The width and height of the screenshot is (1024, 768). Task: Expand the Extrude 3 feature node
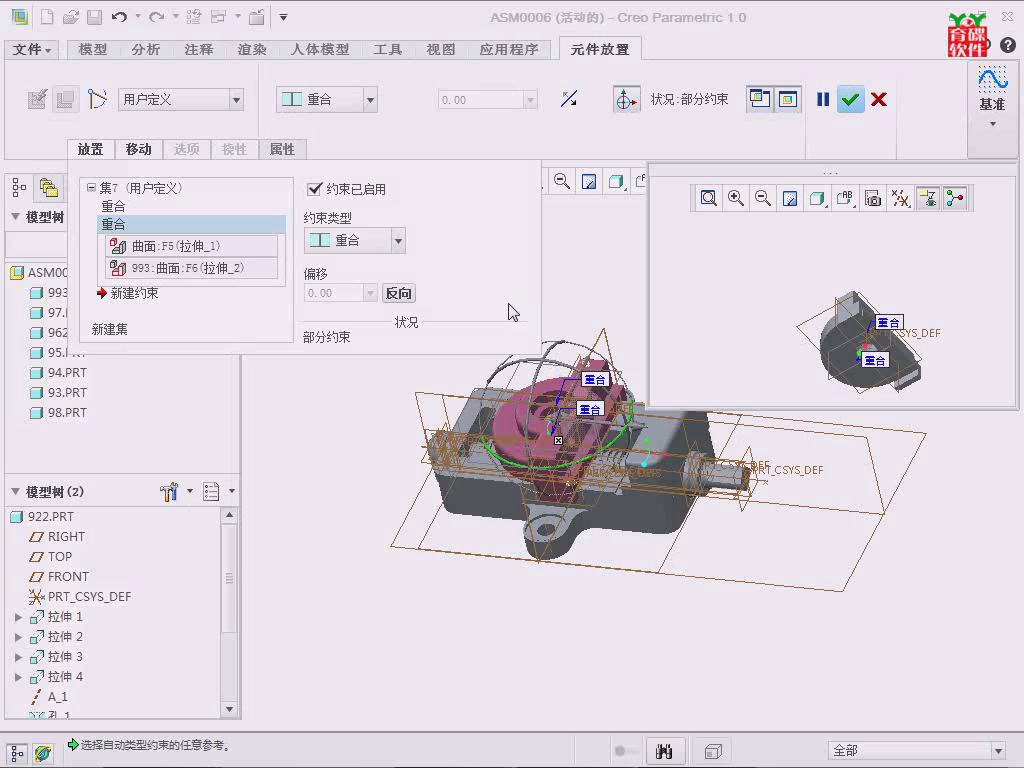18,657
